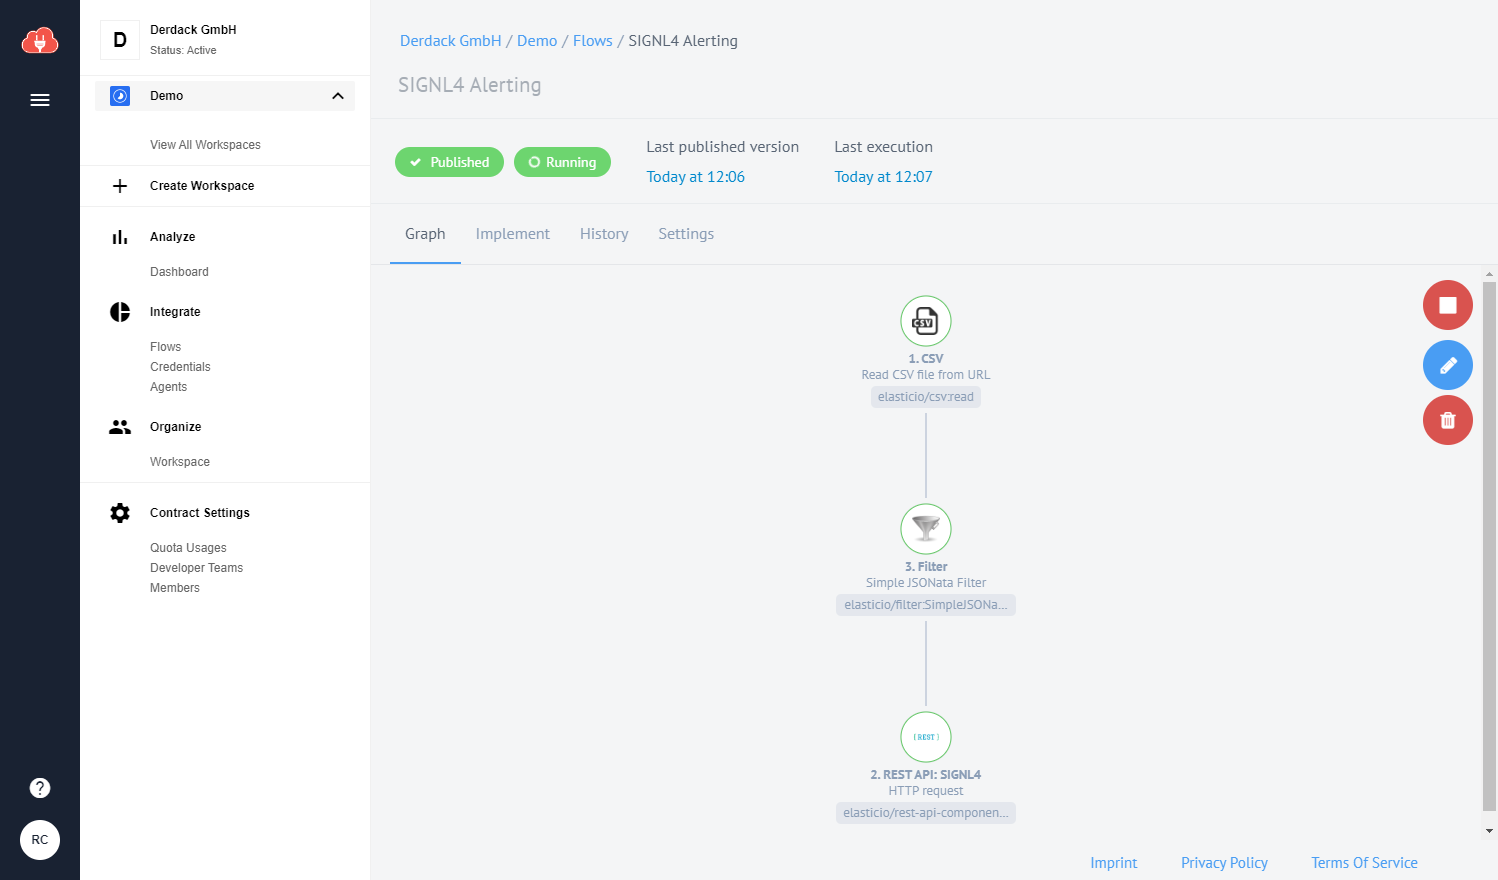This screenshot has width=1498, height=880.
Task: Click the Published status badge
Action: coord(449,162)
